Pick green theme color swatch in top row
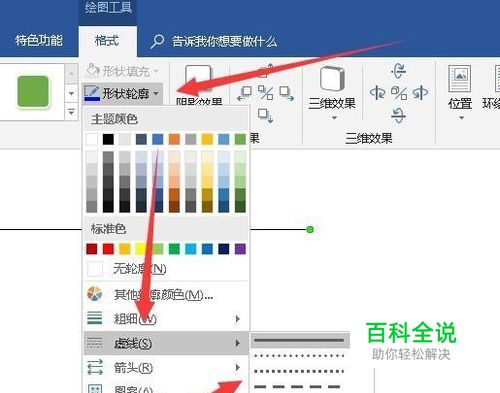The width and height of the screenshot is (500, 393). point(240,139)
